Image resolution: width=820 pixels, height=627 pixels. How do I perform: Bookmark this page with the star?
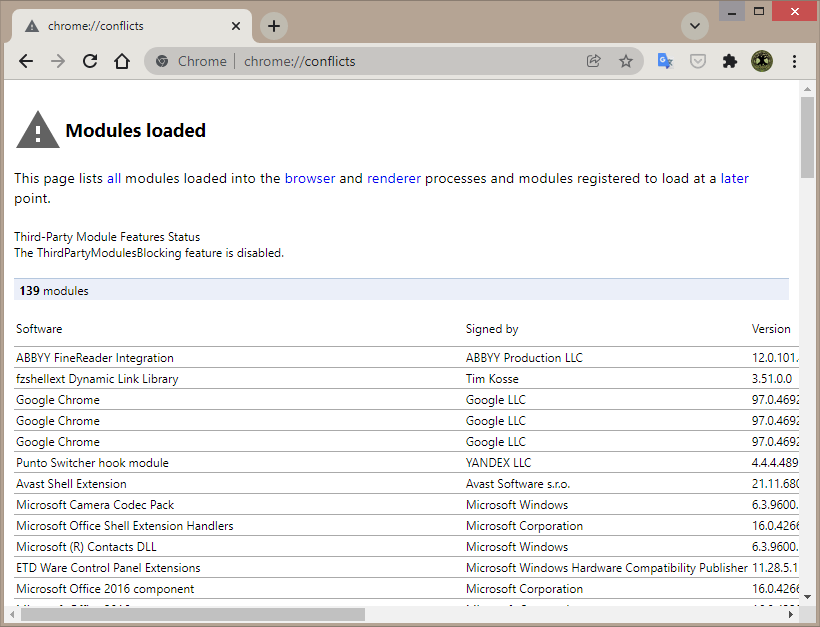[x=625, y=61]
